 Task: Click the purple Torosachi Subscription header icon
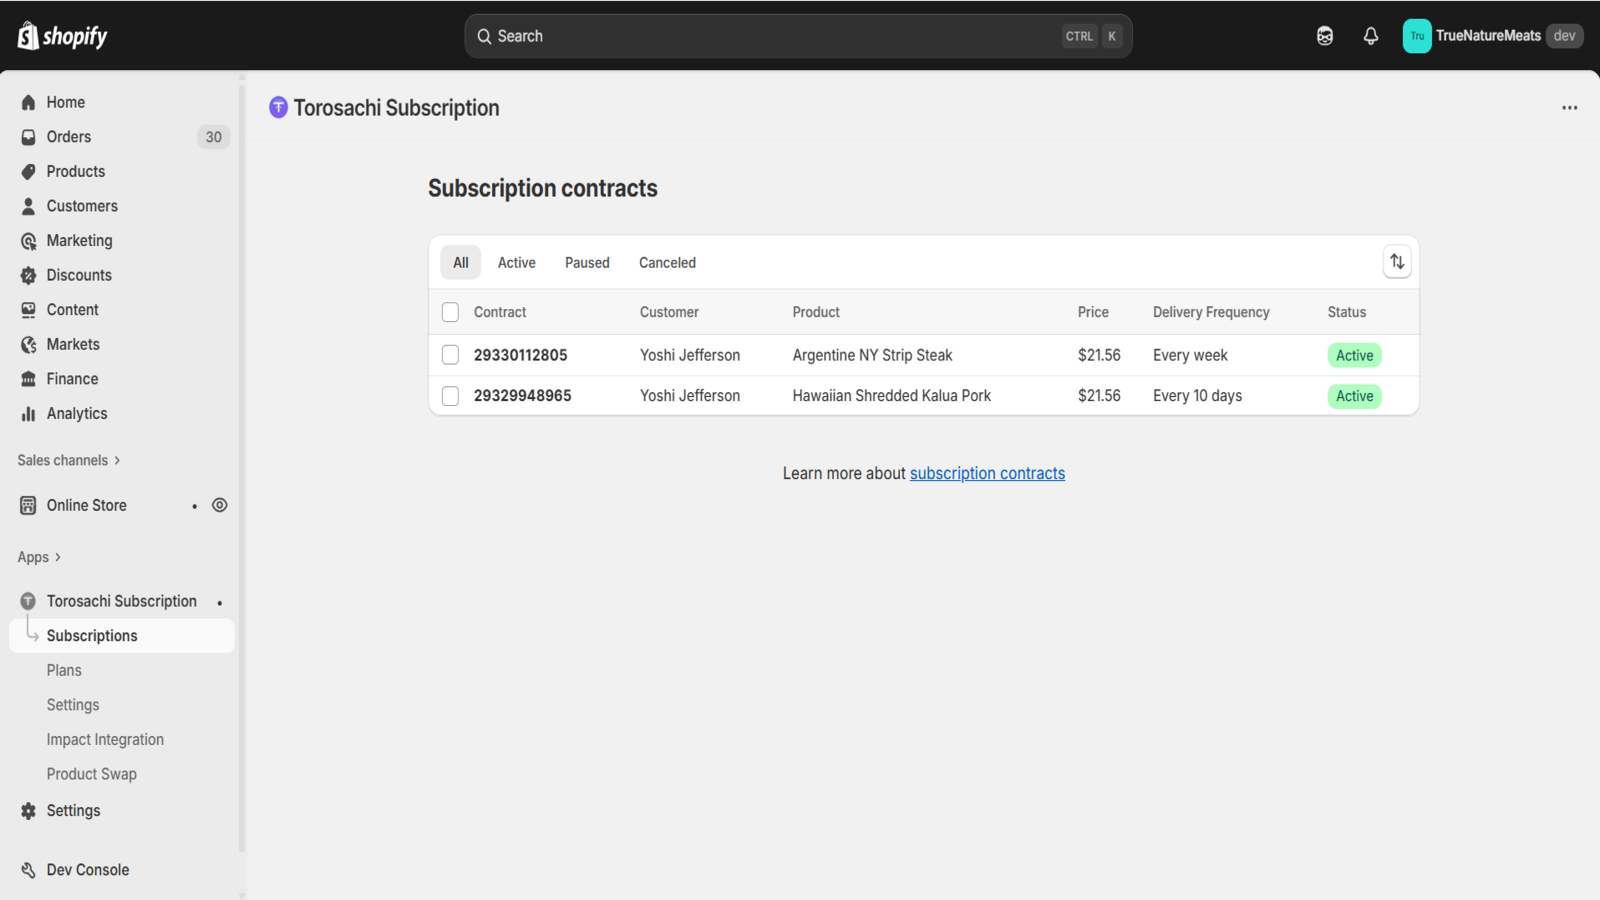point(278,107)
